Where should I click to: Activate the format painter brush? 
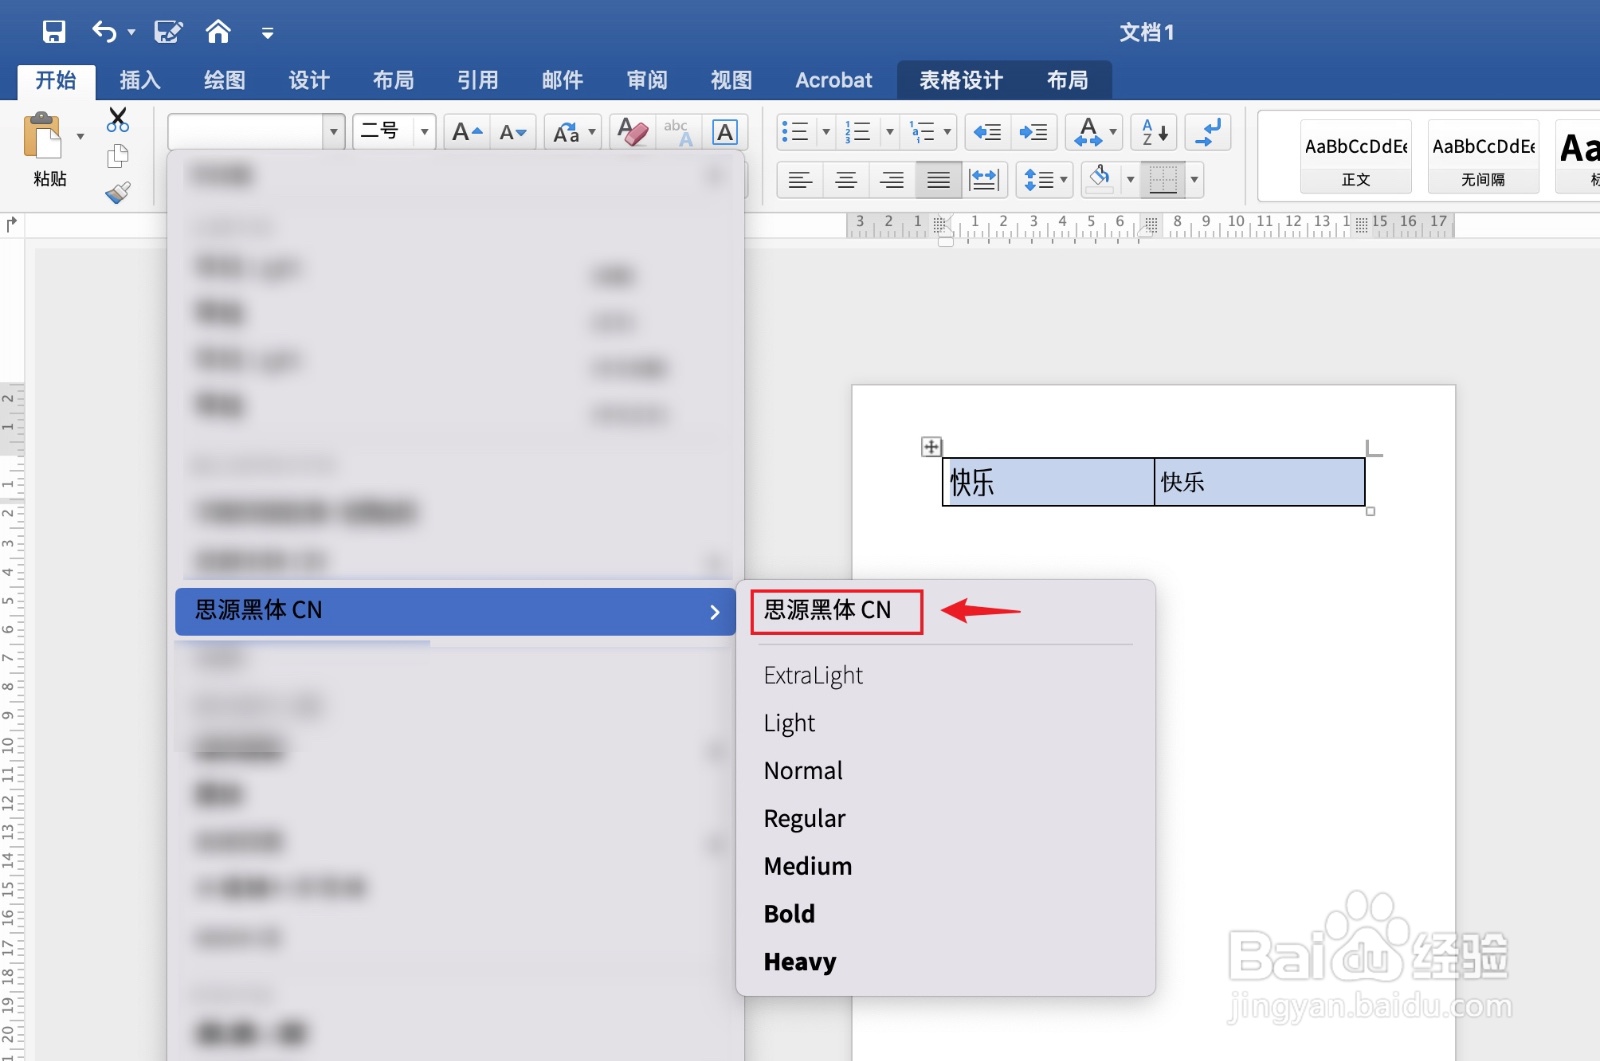pos(118,192)
